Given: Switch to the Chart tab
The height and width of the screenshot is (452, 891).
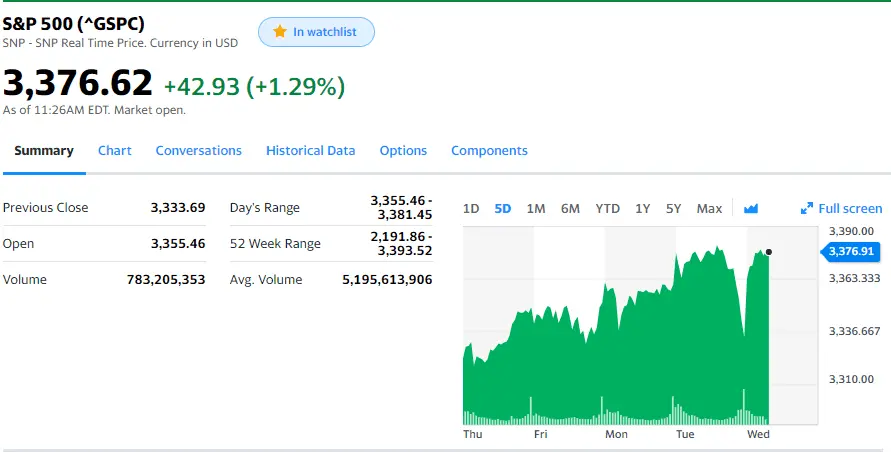Looking at the screenshot, I should click(115, 151).
